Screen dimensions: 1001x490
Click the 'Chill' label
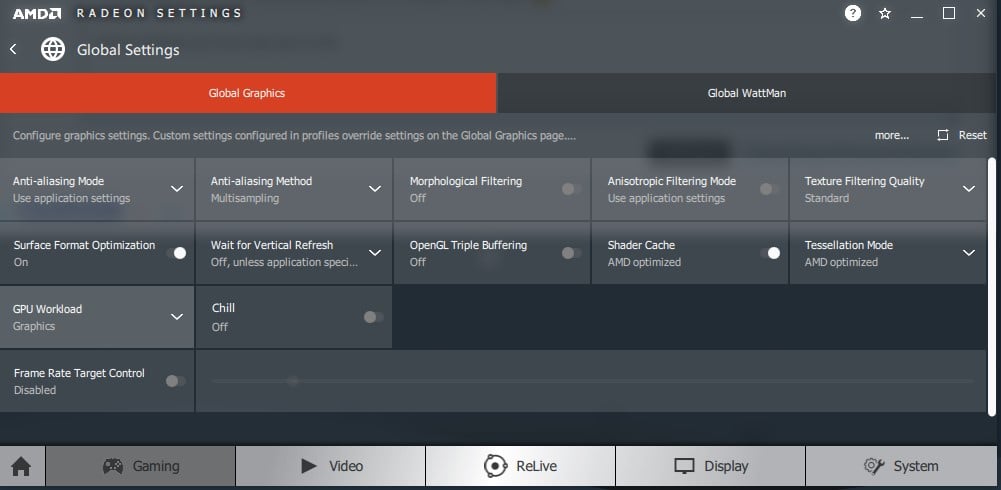pos(223,308)
